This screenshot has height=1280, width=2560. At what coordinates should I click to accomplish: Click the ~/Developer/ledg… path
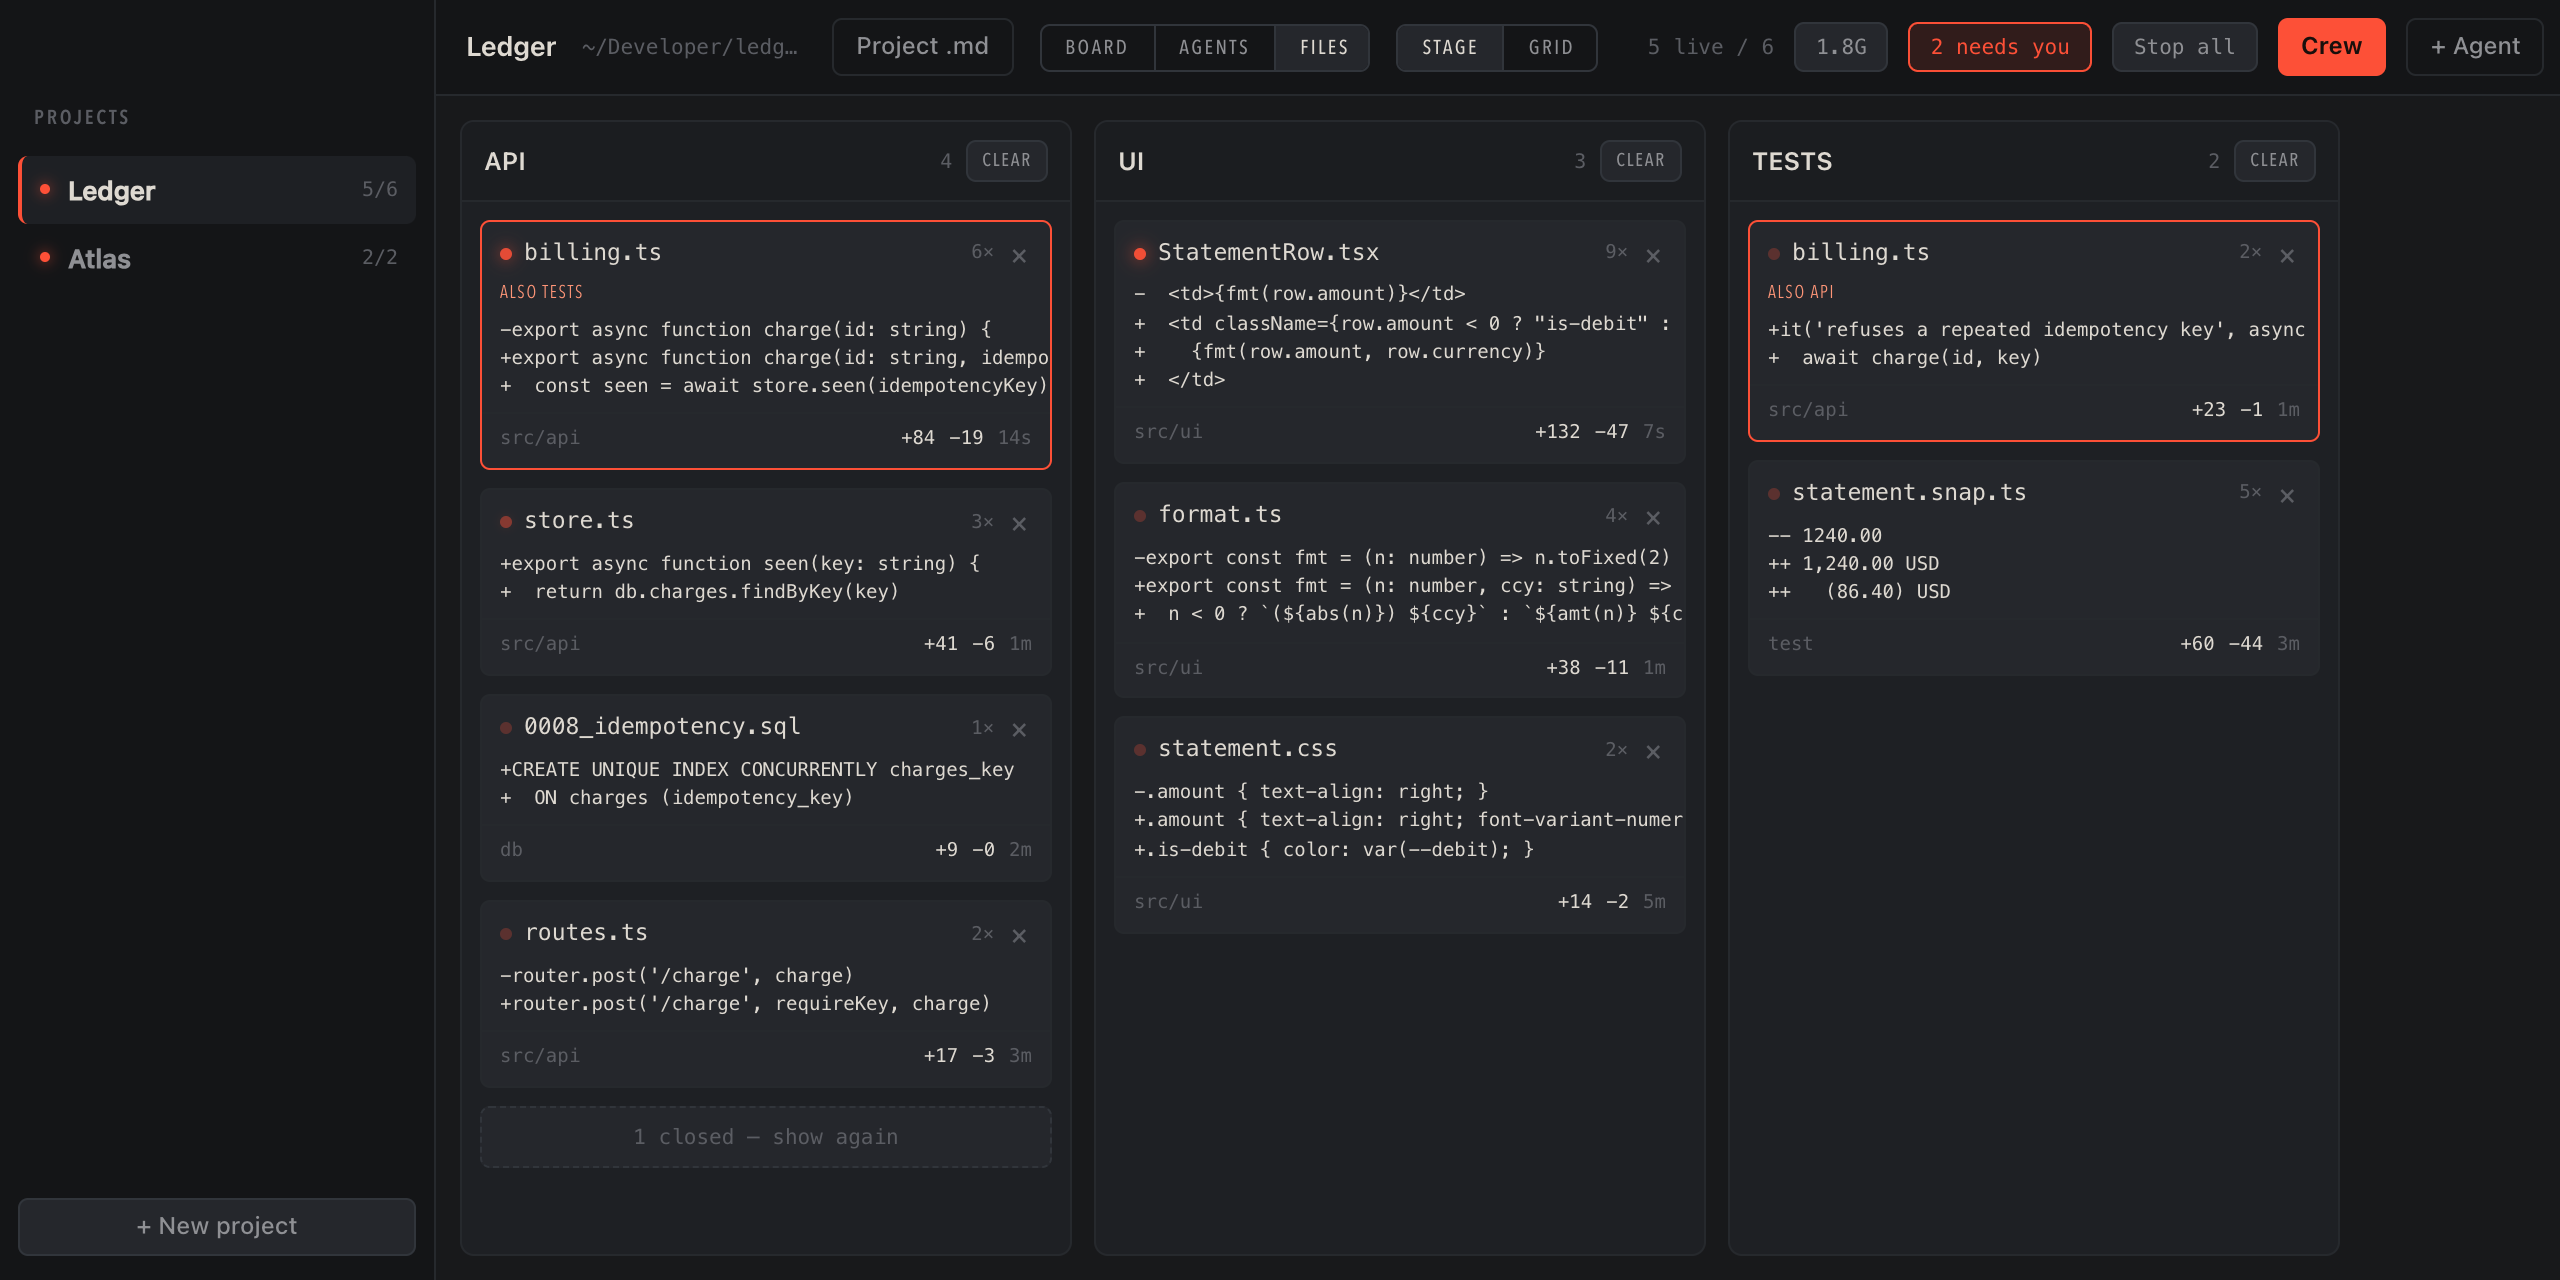pyautogui.click(x=690, y=47)
